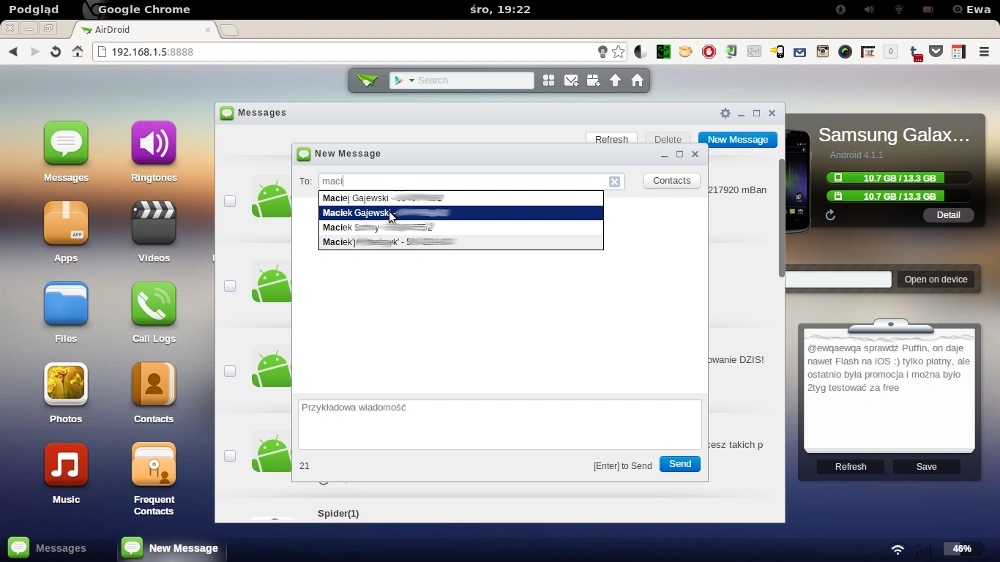Click the 46% battery indicator
The height and width of the screenshot is (562, 1000).
pos(962,549)
